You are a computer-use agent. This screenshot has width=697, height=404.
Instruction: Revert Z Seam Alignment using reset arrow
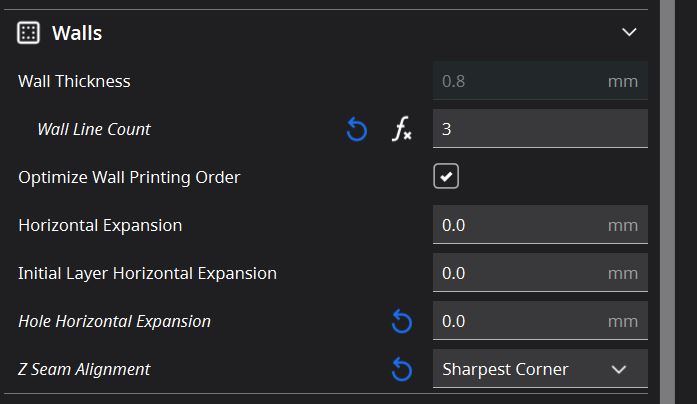[402, 369]
